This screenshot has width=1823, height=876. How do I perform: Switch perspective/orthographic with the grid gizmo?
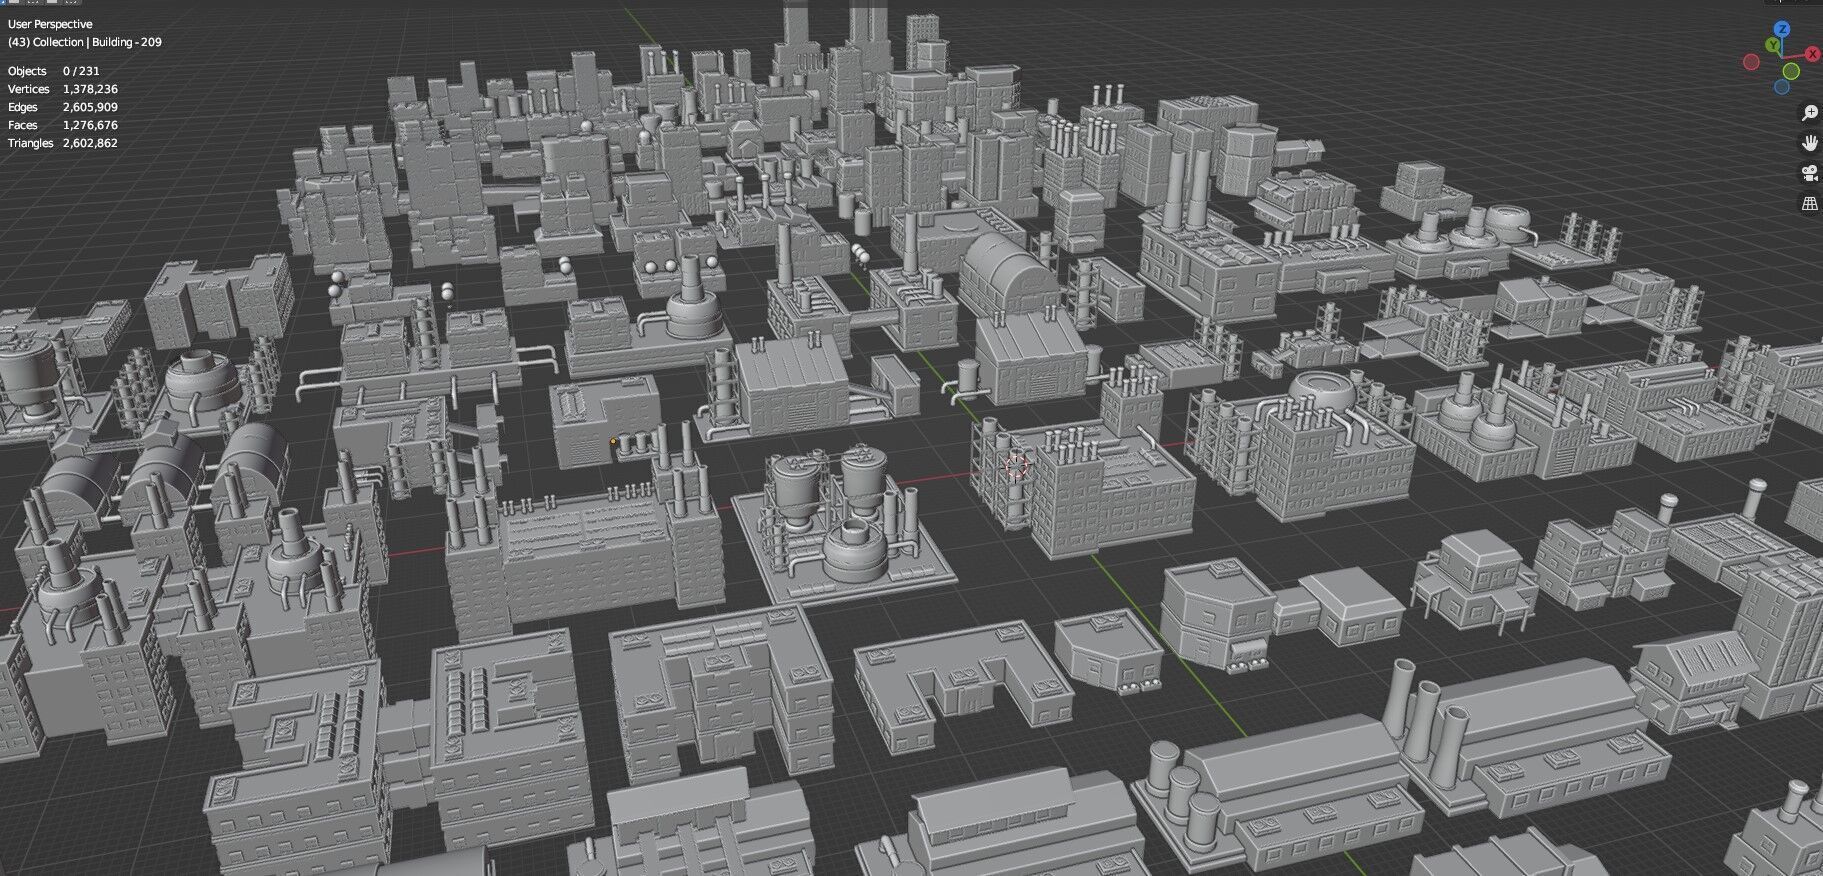click(1809, 204)
